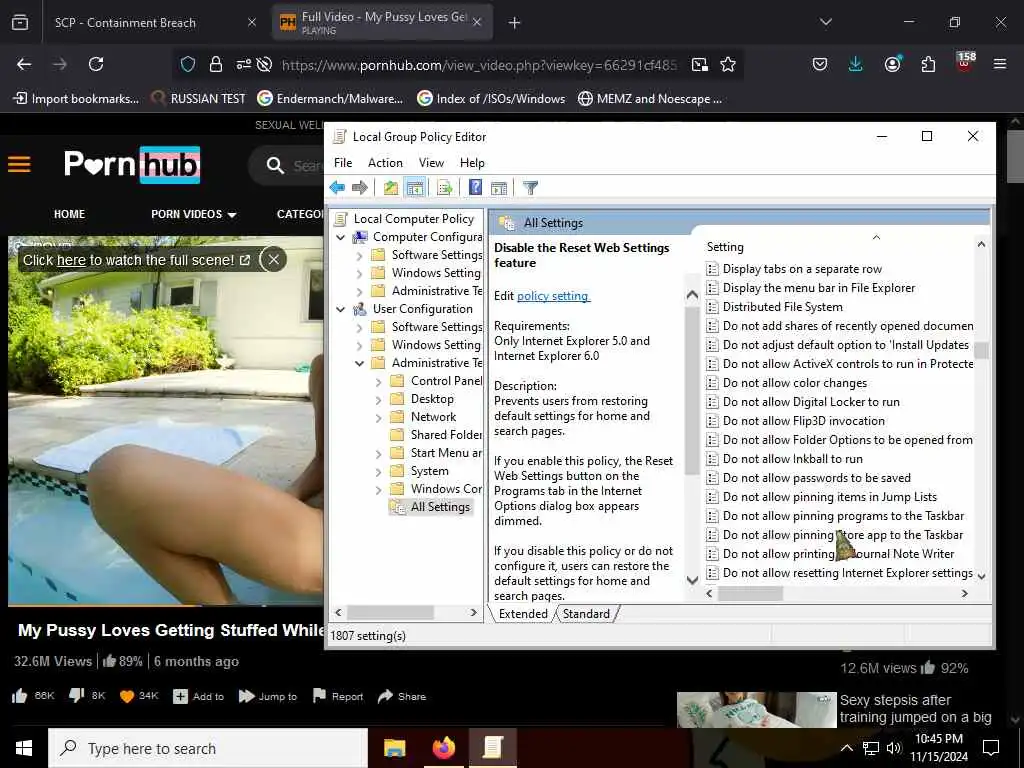Open the File menu in Group Policy Editor
1024x768 pixels.
343,163
